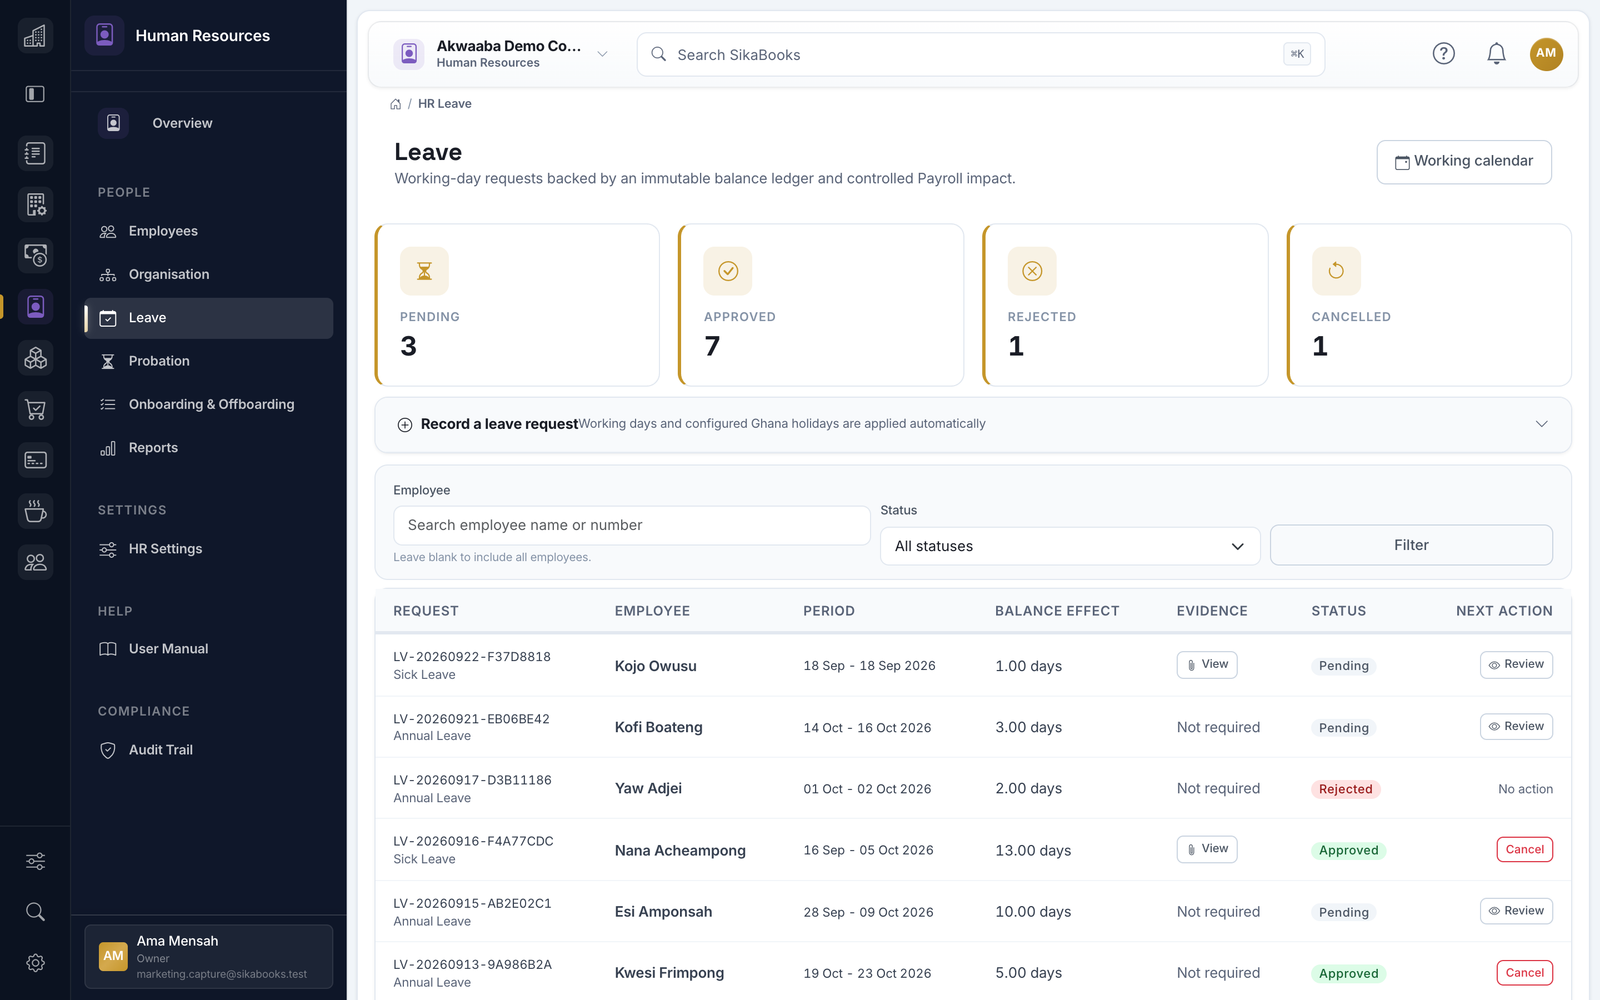Open the sliders preferences icon in rail
Screen dimensions: 1600x1000
point(35,861)
